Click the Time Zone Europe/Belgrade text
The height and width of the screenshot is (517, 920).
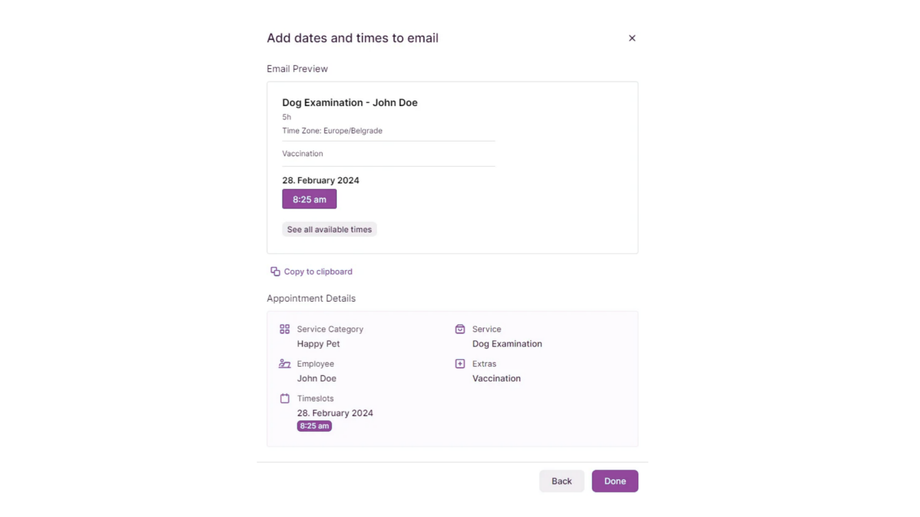pyautogui.click(x=332, y=131)
